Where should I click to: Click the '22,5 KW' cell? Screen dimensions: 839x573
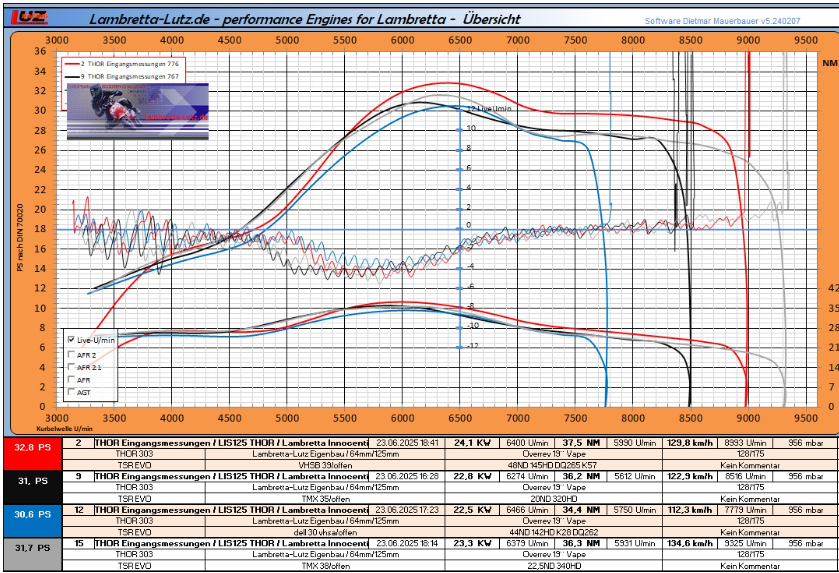point(472,510)
